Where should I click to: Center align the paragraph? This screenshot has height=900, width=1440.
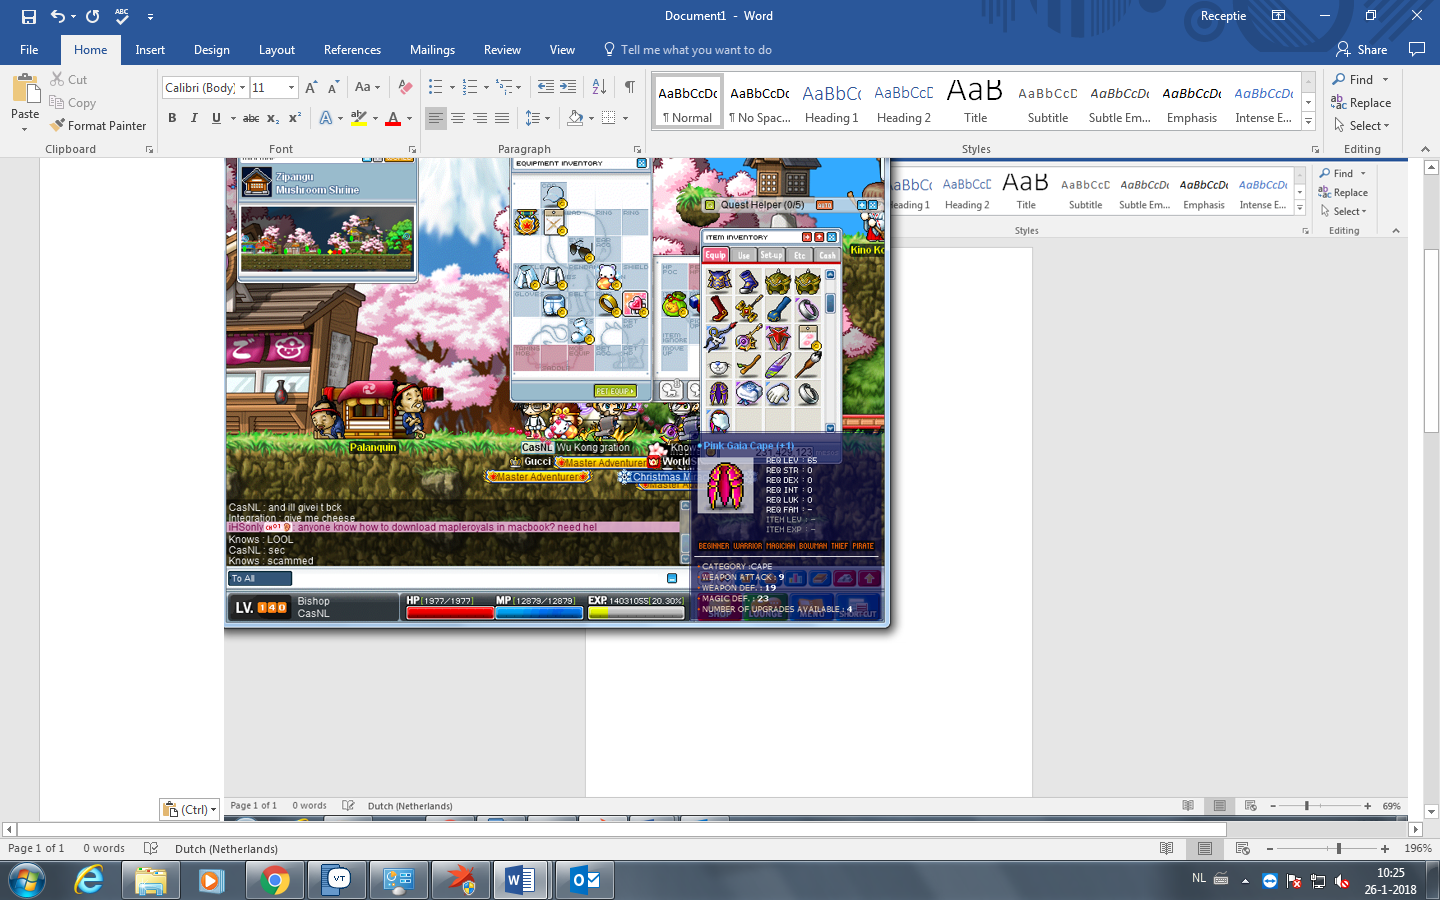coord(457,118)
